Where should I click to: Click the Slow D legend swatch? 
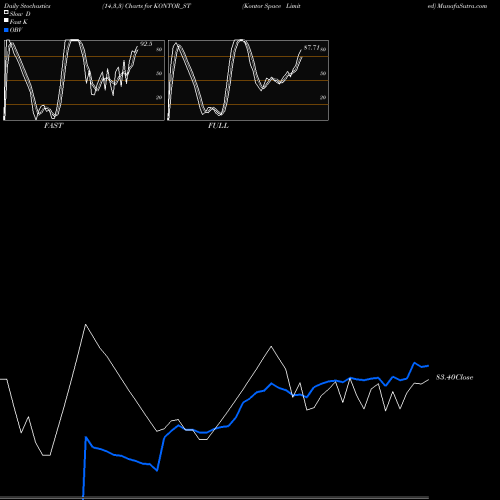point(6,12)
